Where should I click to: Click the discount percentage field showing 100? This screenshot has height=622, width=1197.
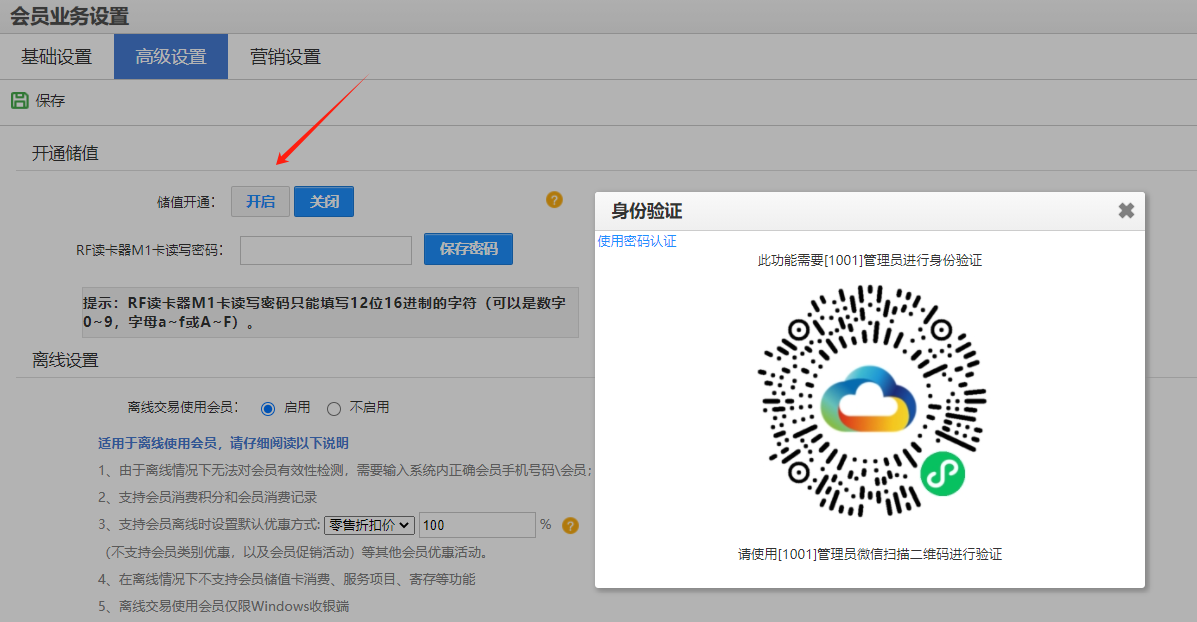477,525
